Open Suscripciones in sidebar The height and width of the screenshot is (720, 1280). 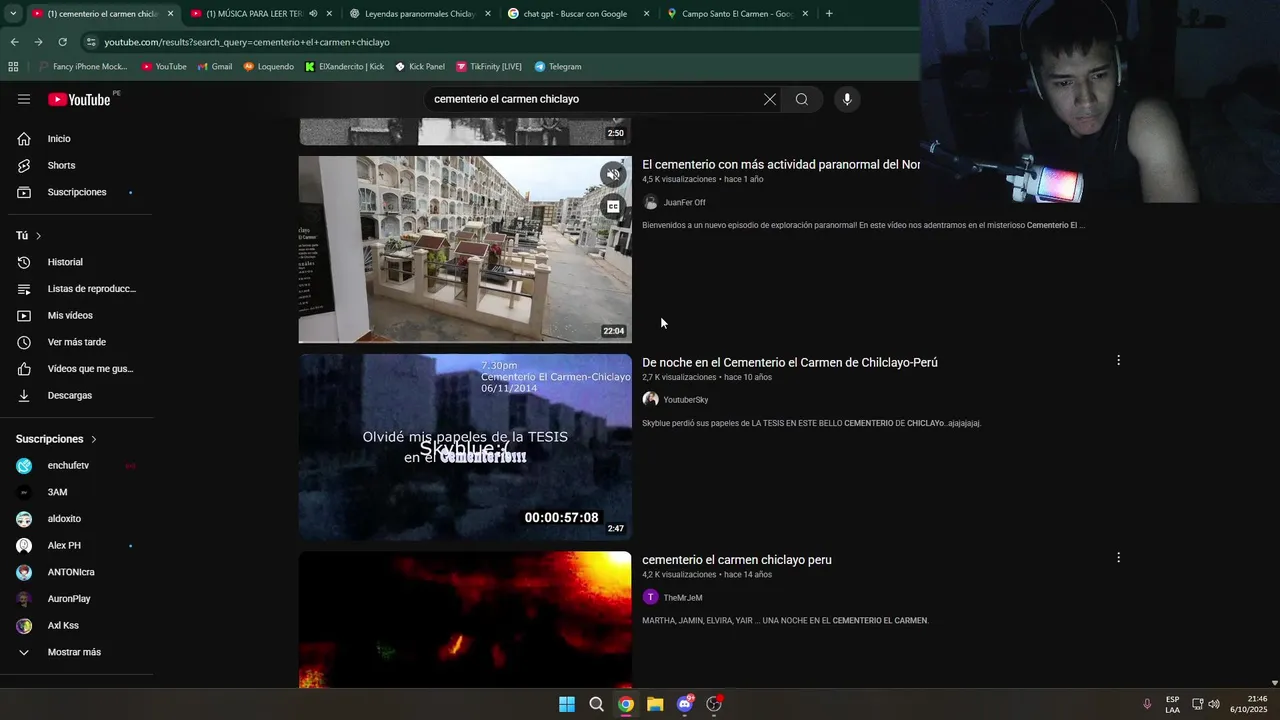(x=77, y=192)
